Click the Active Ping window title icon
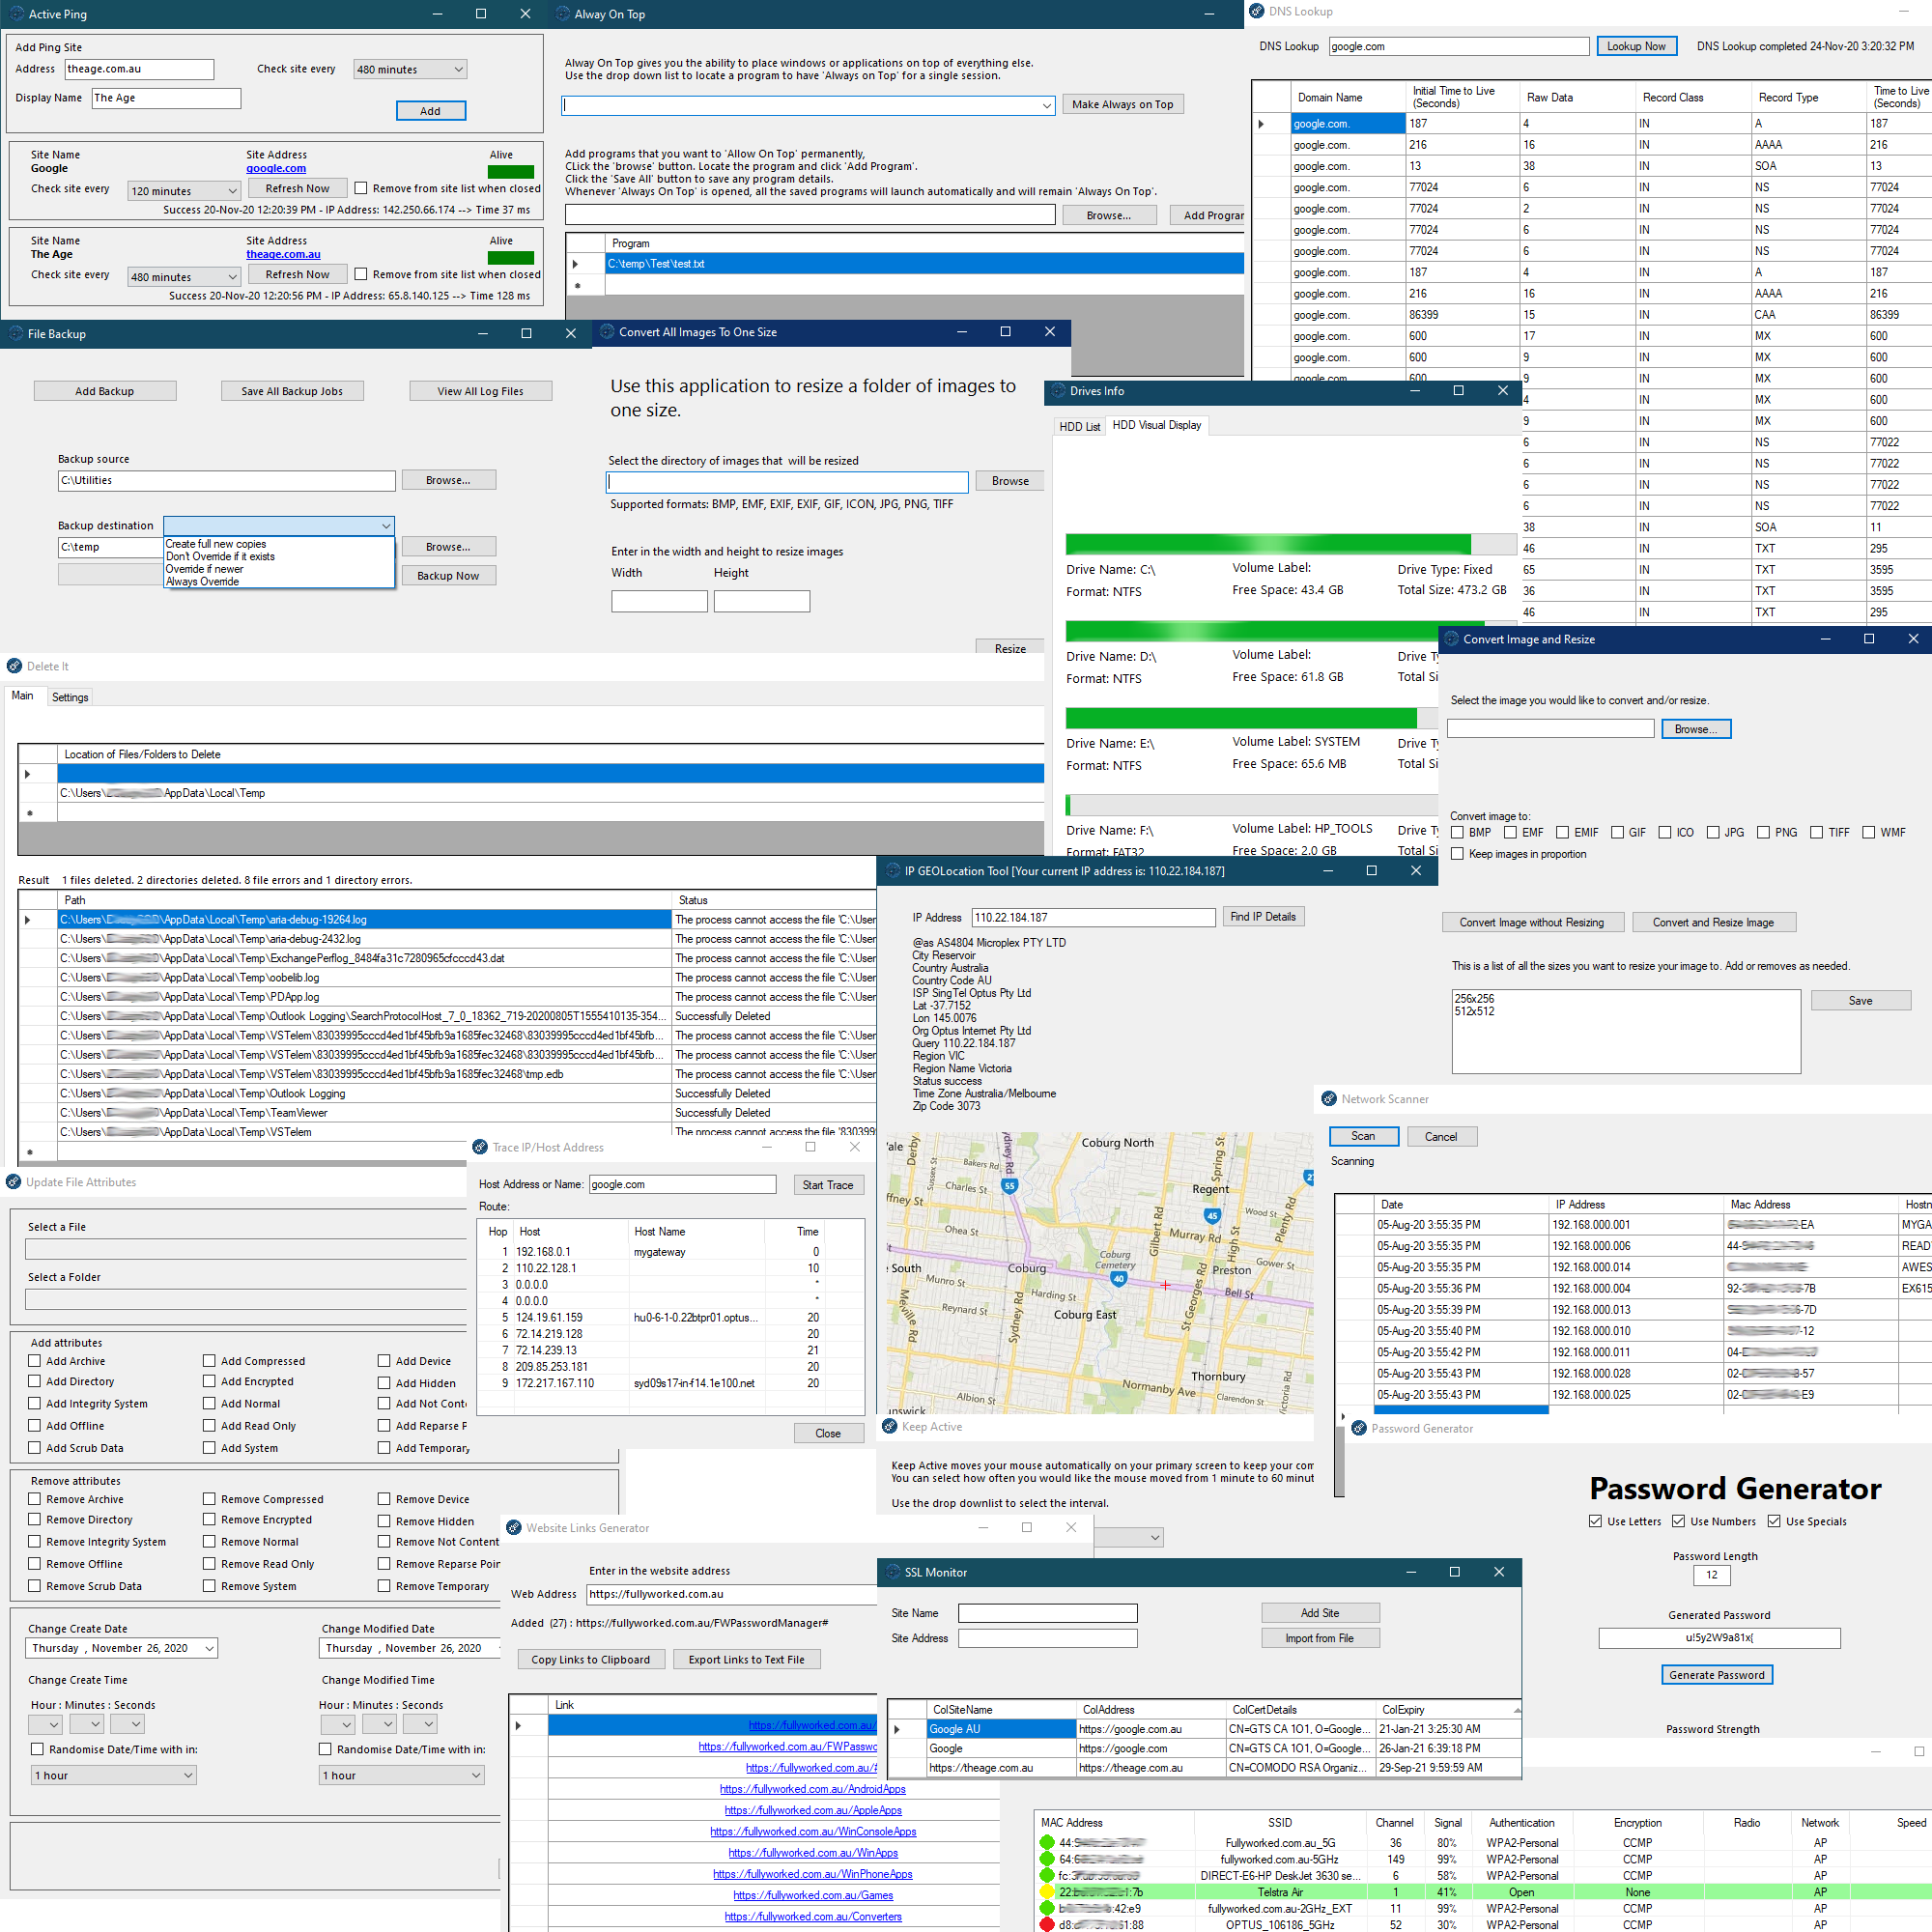Image resolution: width=1932 pixels, height=1932 pixels. [16, 14]
